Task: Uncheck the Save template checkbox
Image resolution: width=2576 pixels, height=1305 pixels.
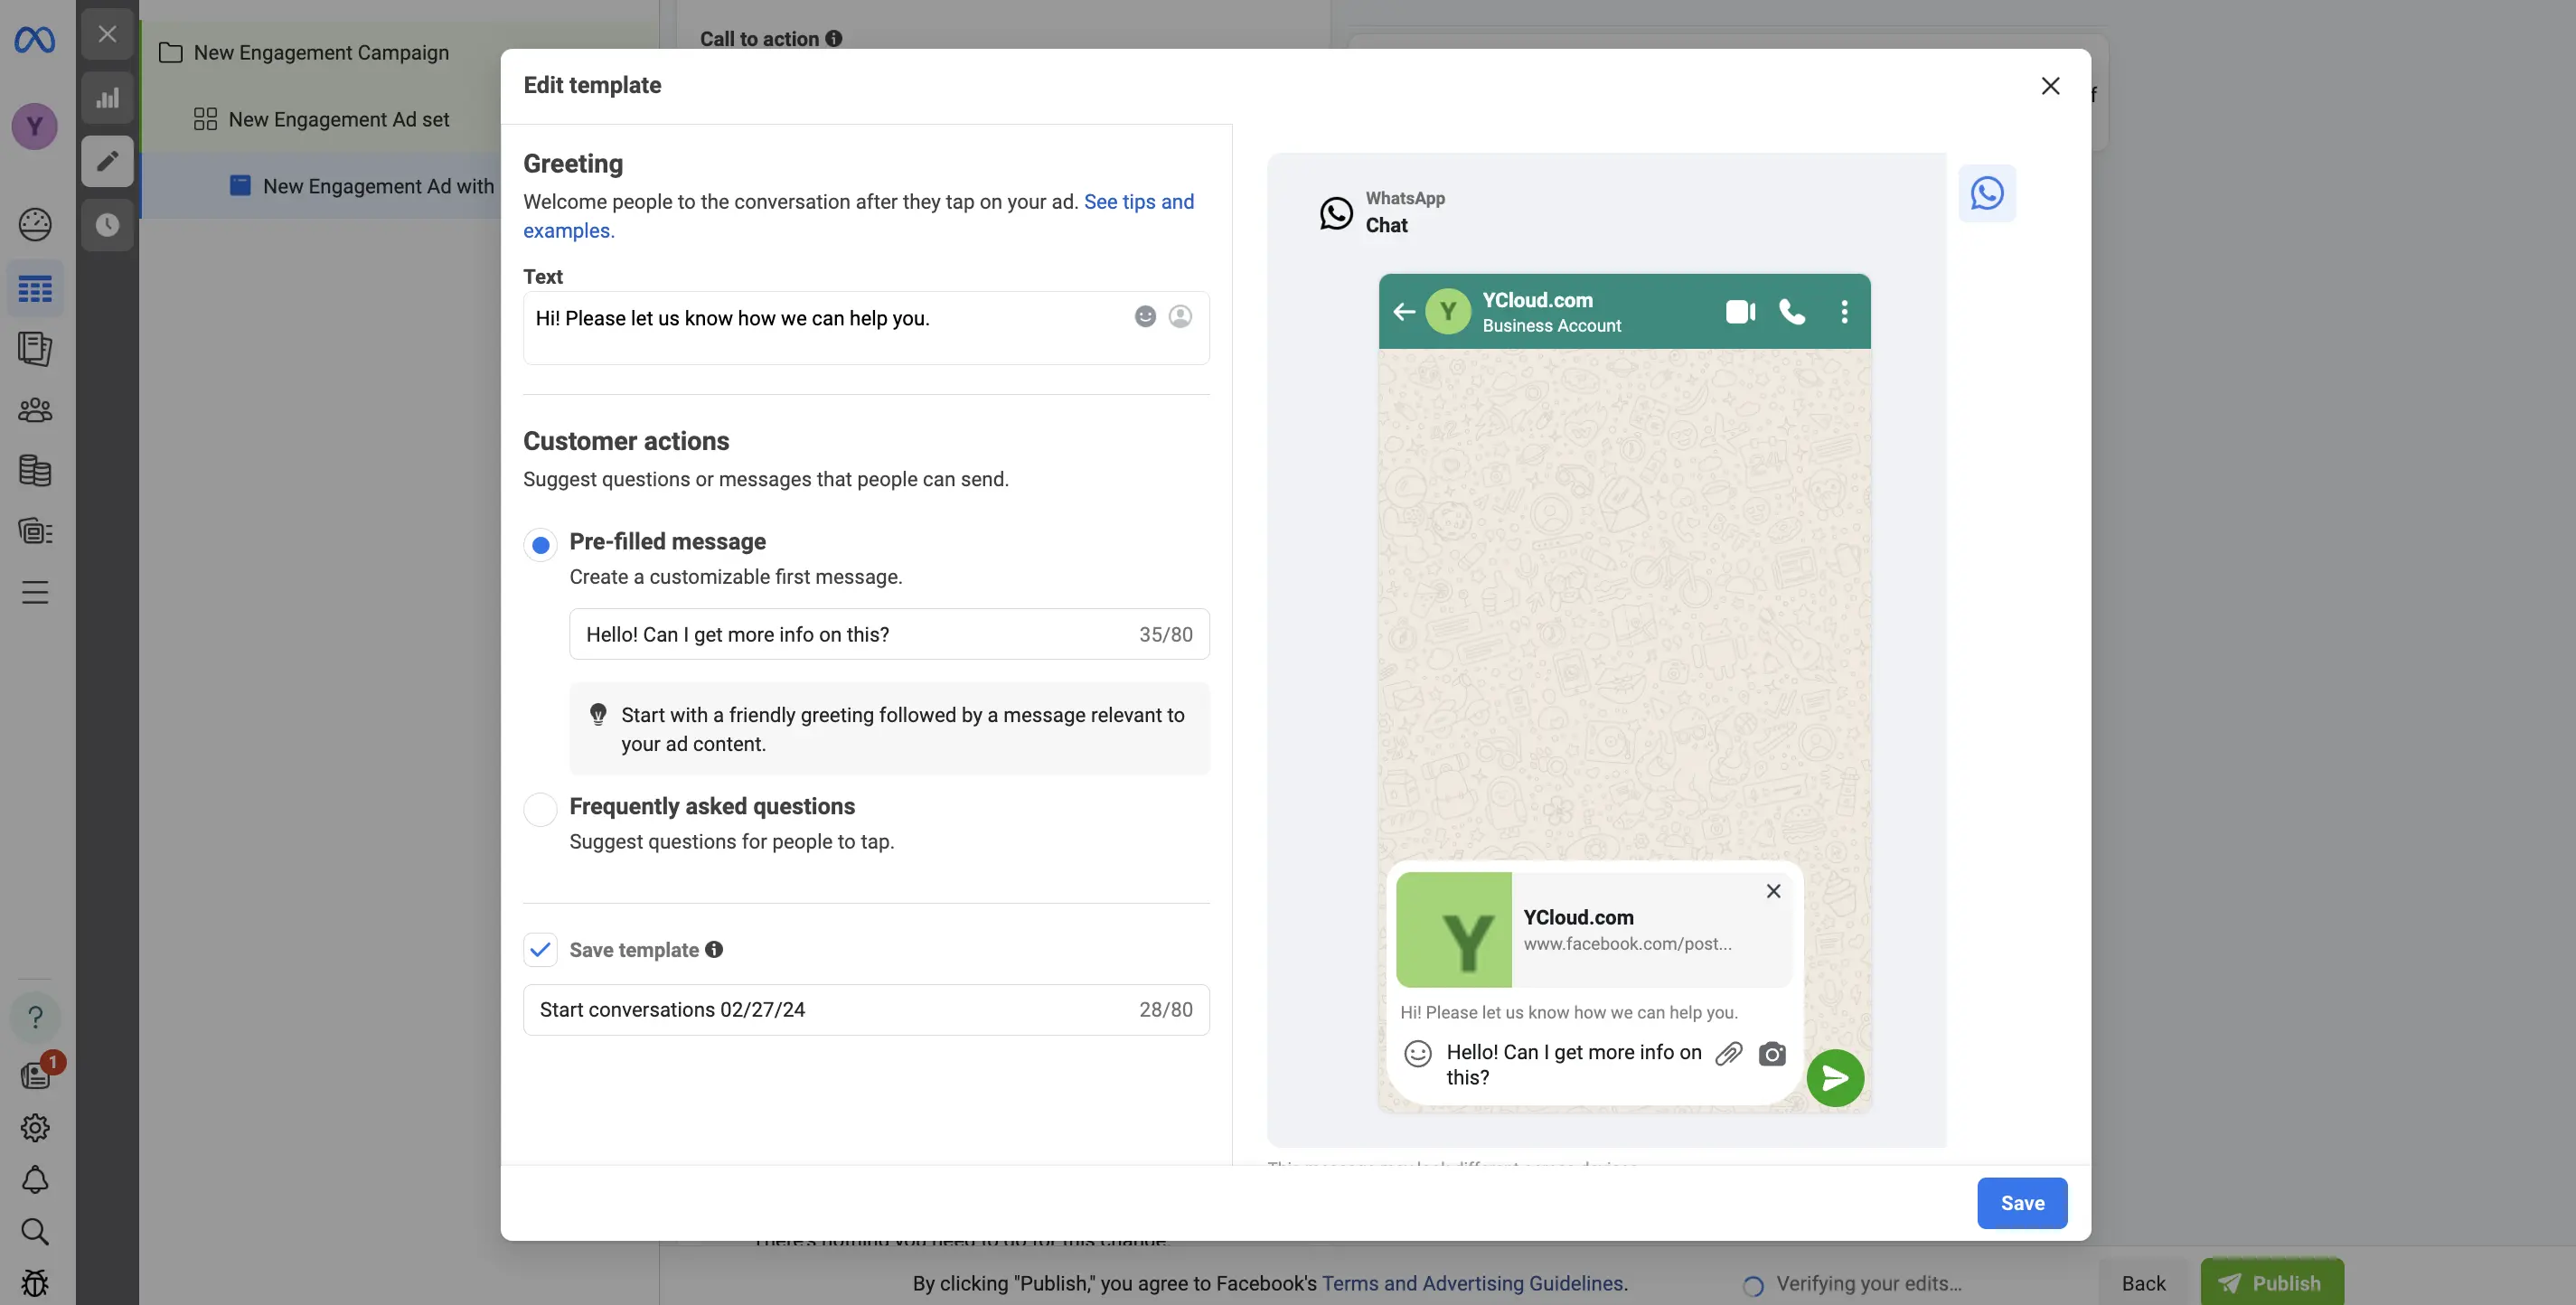Action: (541, 949)
